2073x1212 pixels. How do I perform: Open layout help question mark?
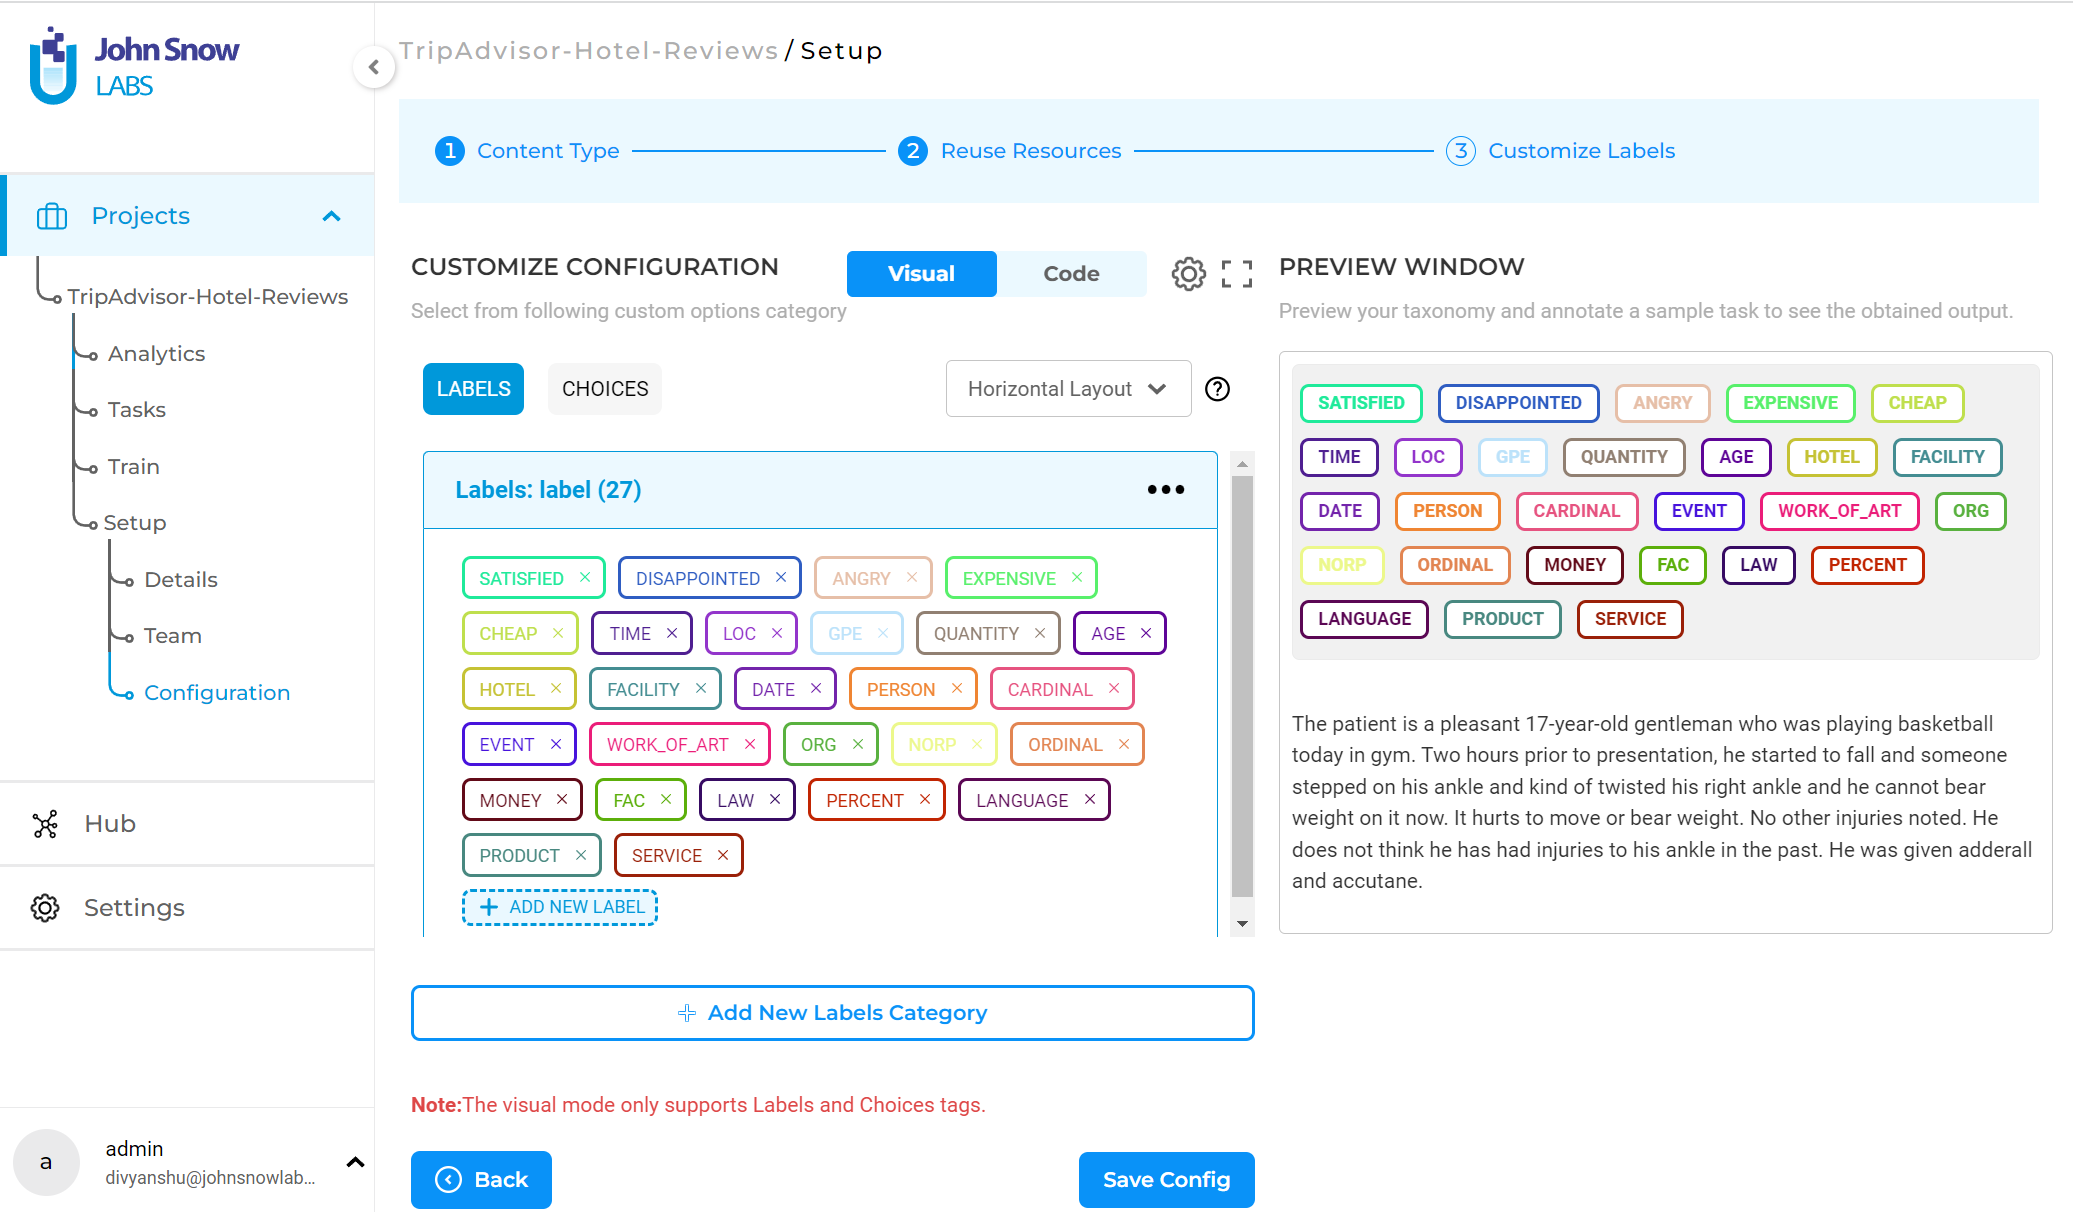1217,389
